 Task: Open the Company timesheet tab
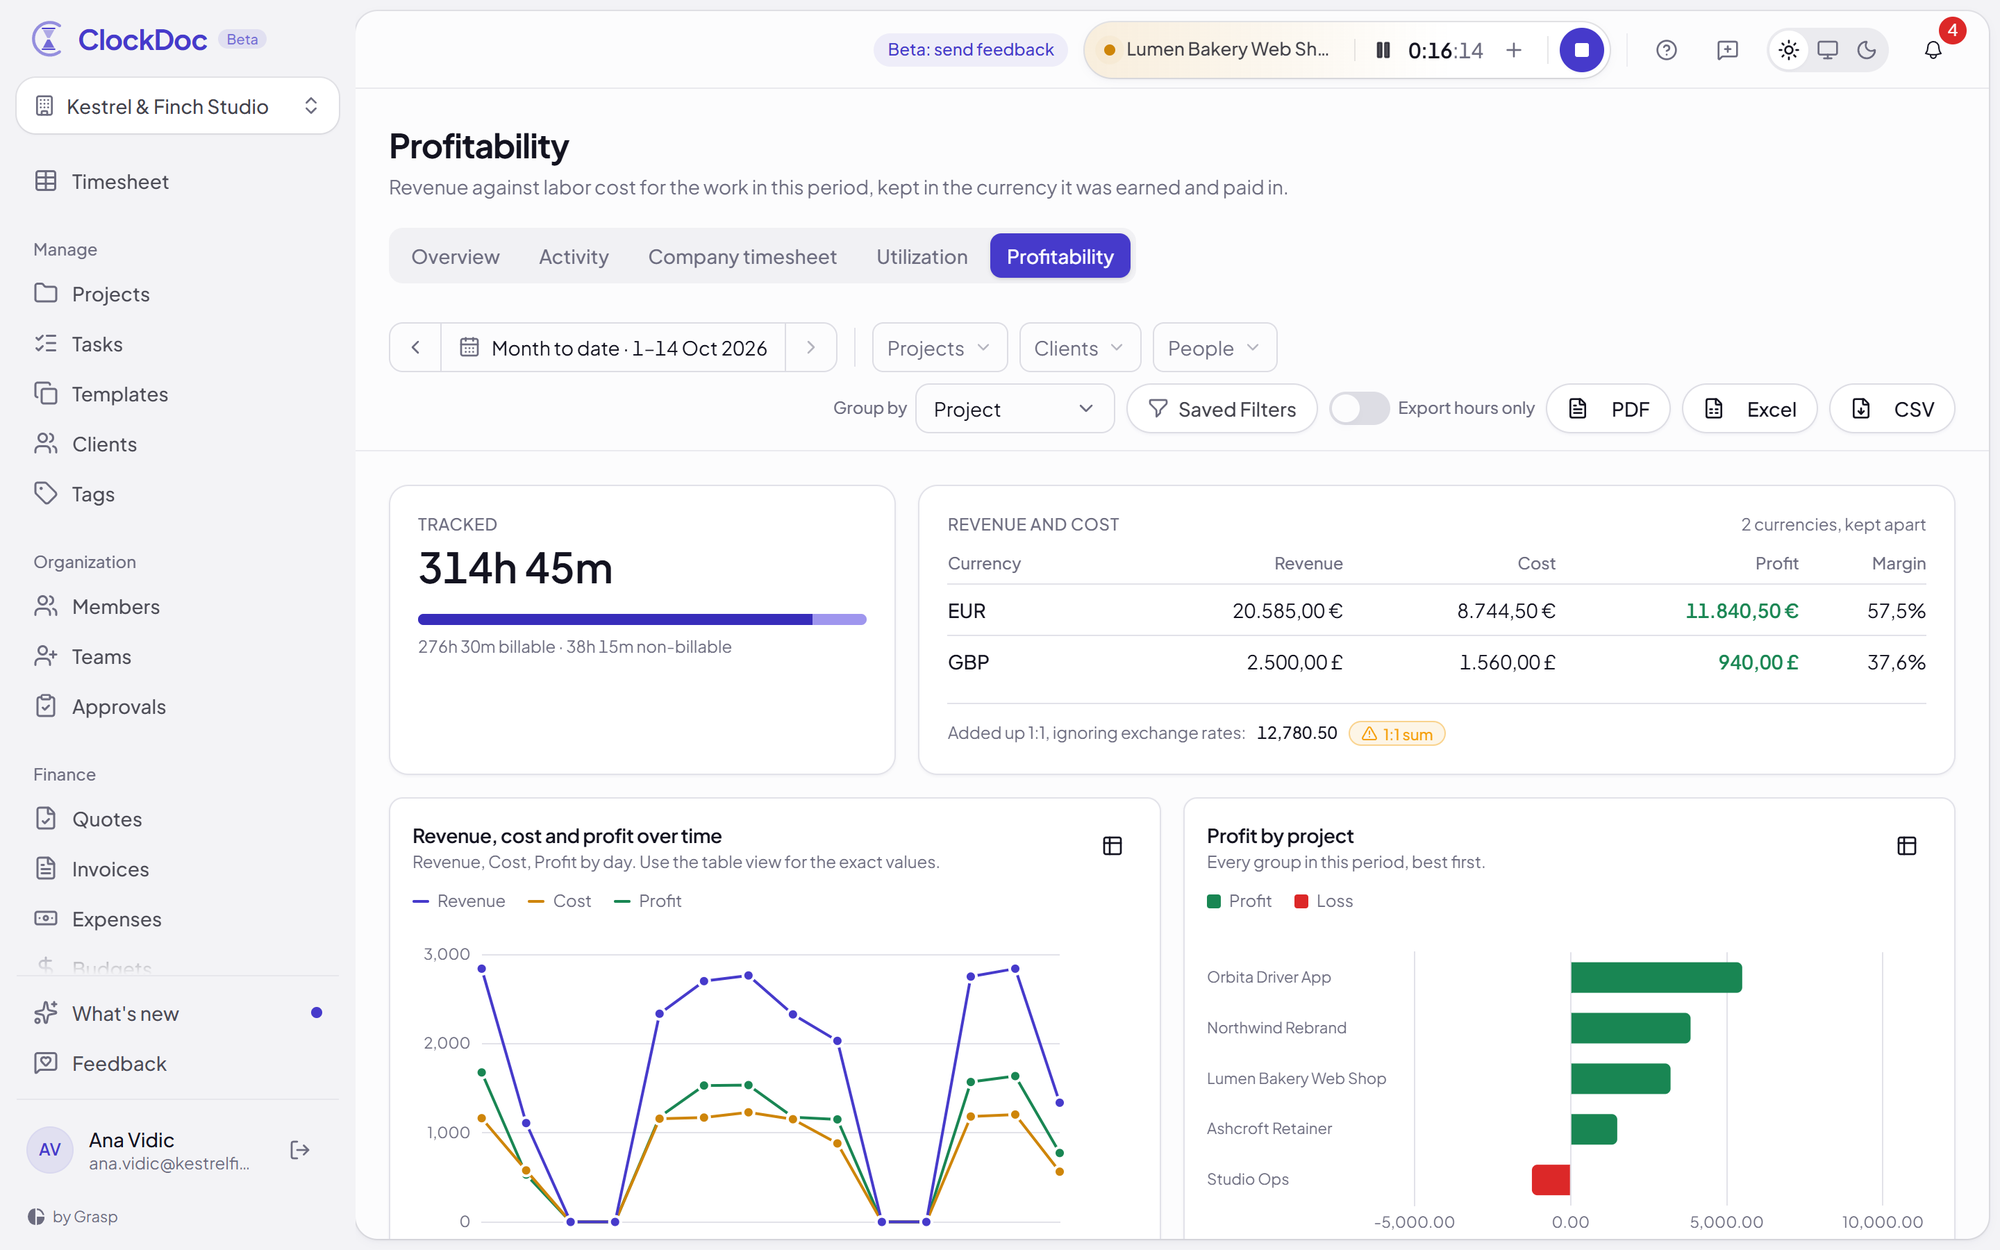(742, 257)
